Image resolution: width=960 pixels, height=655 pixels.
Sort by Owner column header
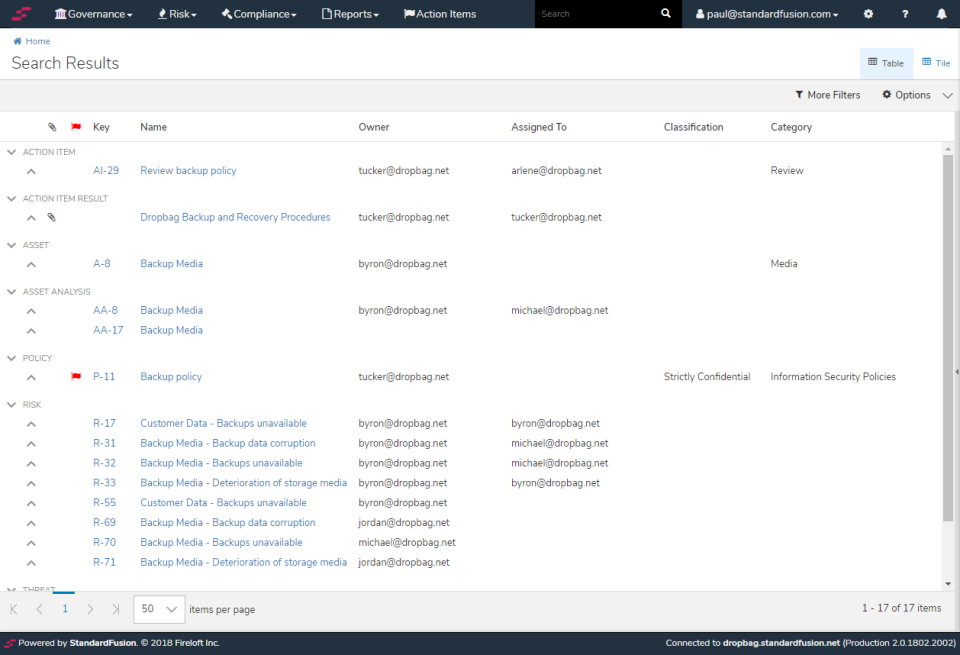(x=373, y=127)
